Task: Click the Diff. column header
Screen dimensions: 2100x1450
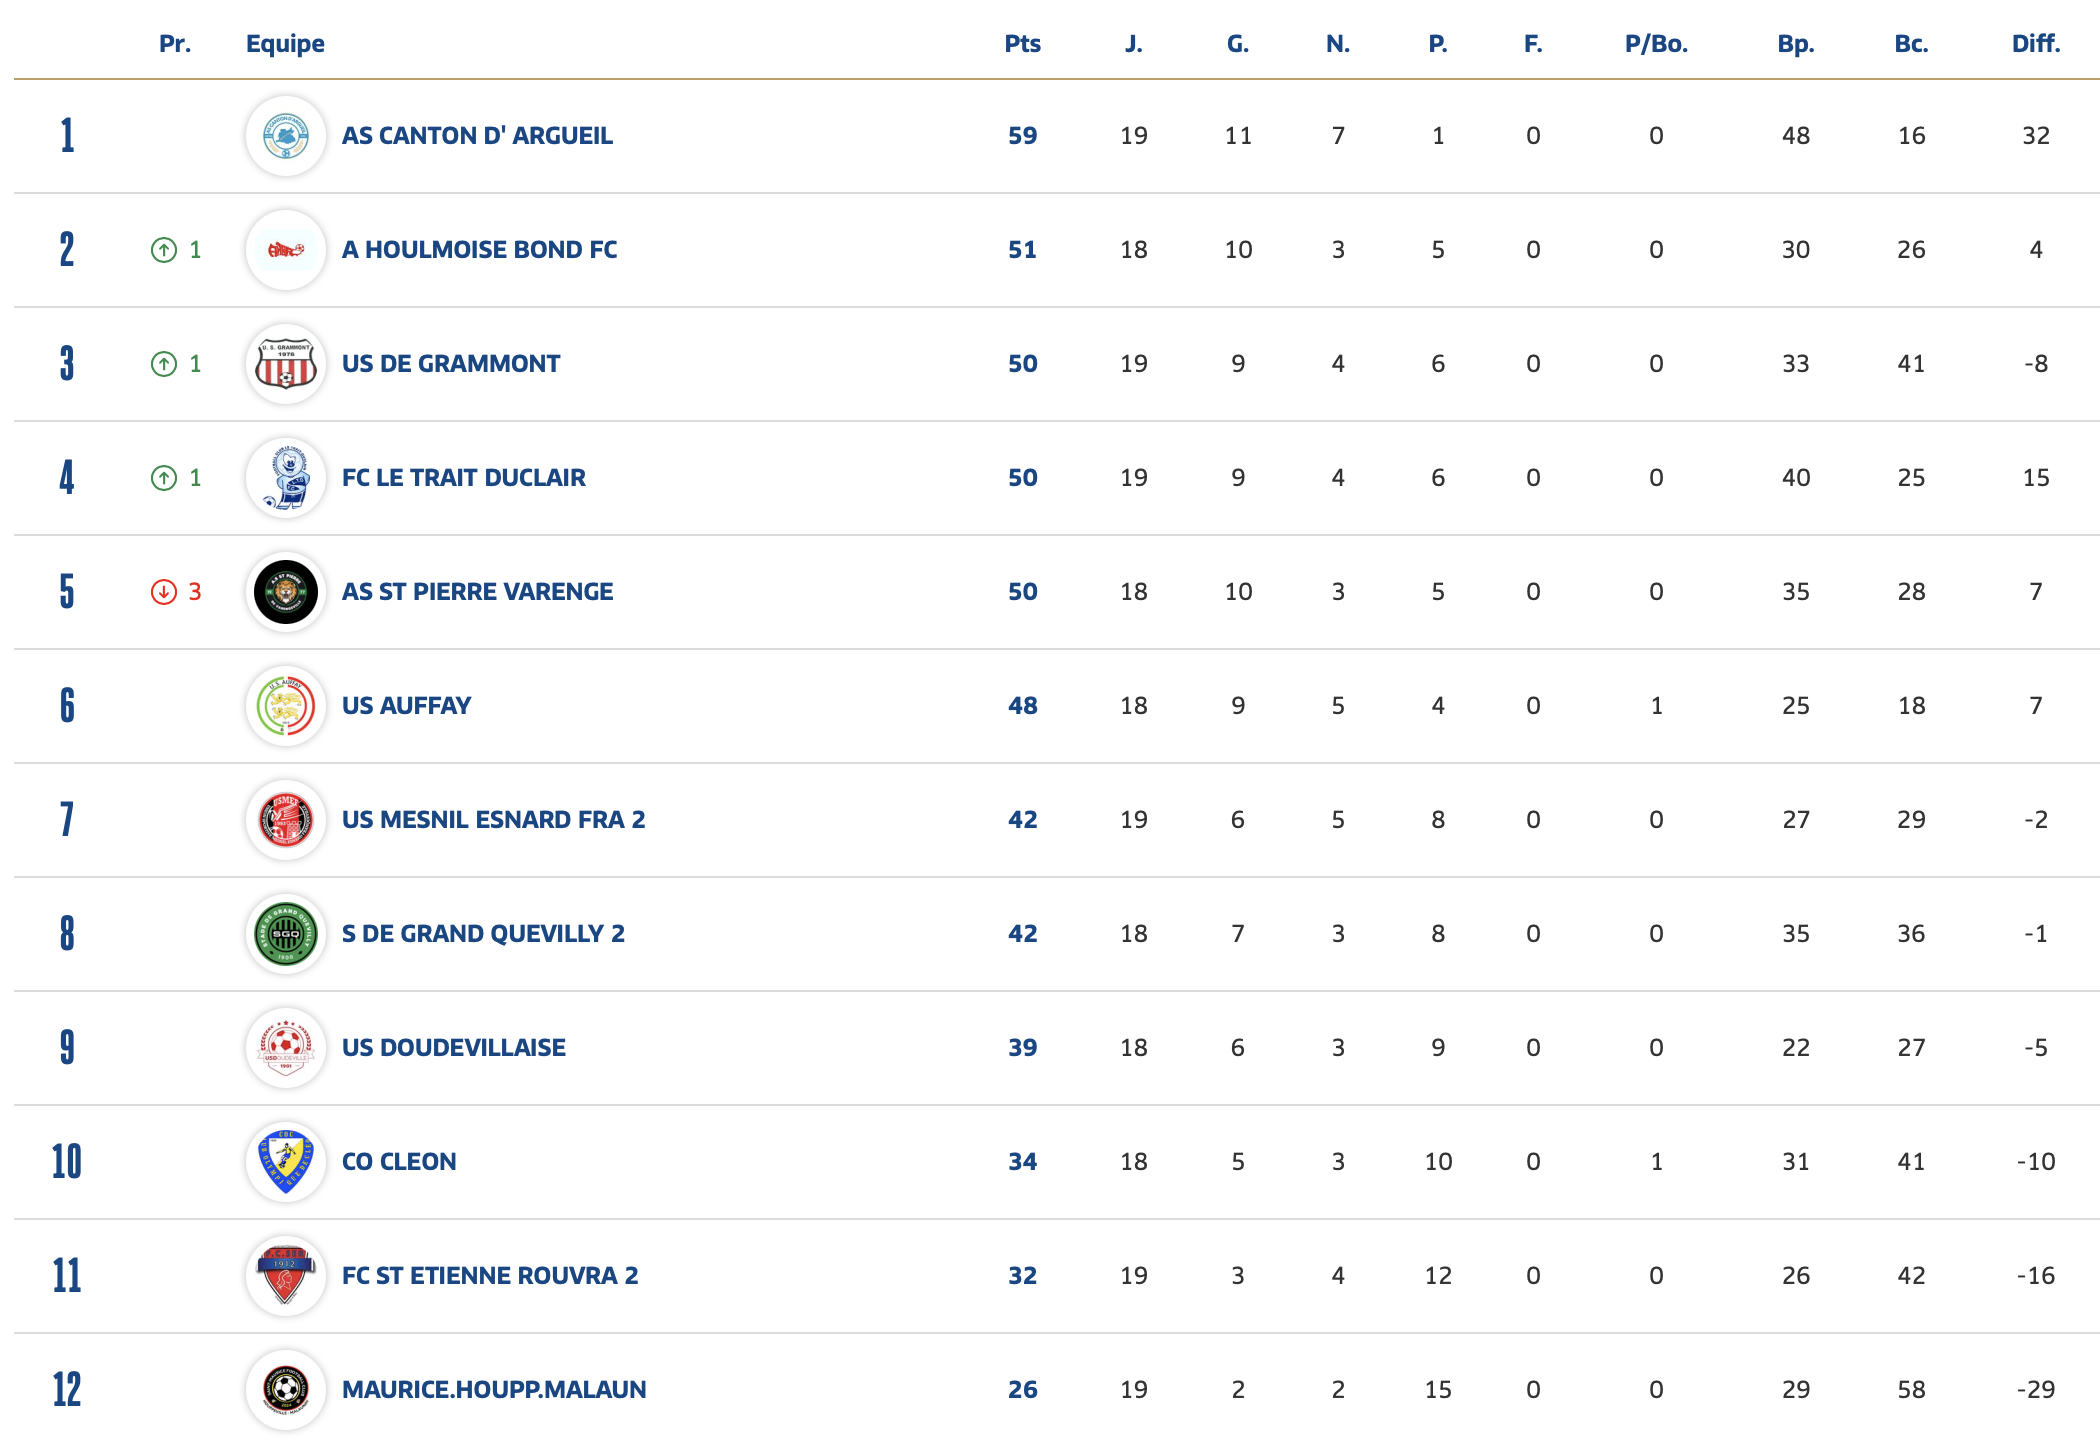Action: click(x=2035, y=44)
